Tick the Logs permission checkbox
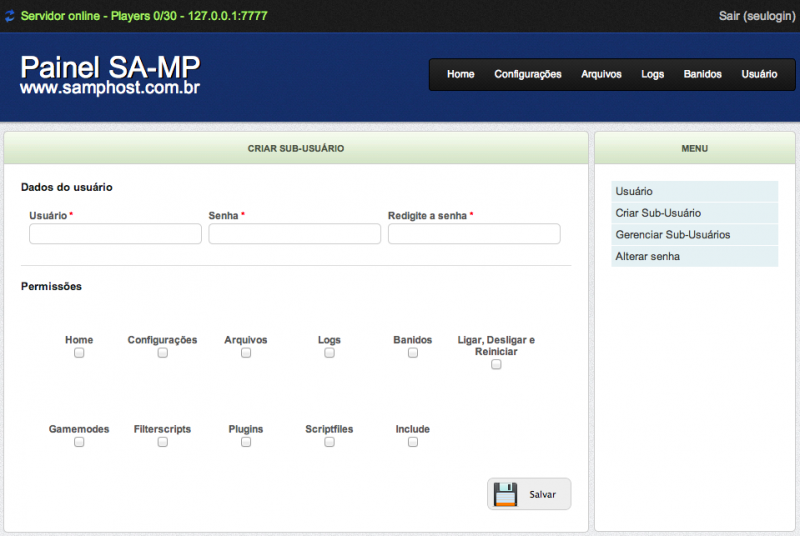Viewport: 800px width, 536px height. [x=330, y=353]
